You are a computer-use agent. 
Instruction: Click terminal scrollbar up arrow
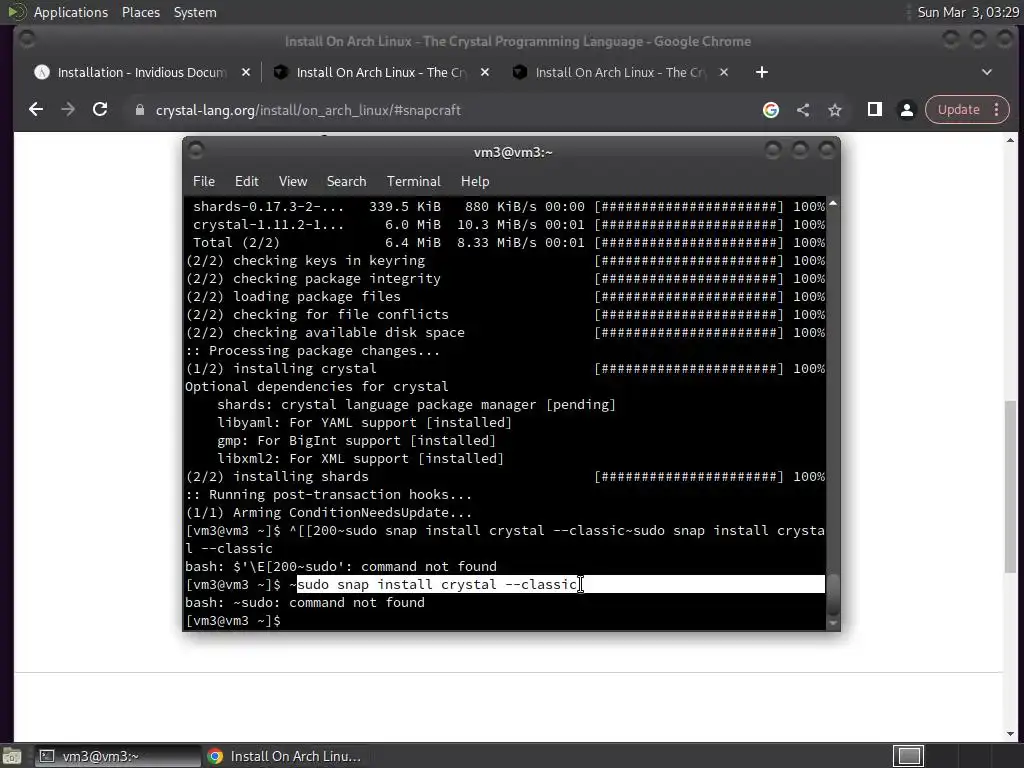point(833,203)
